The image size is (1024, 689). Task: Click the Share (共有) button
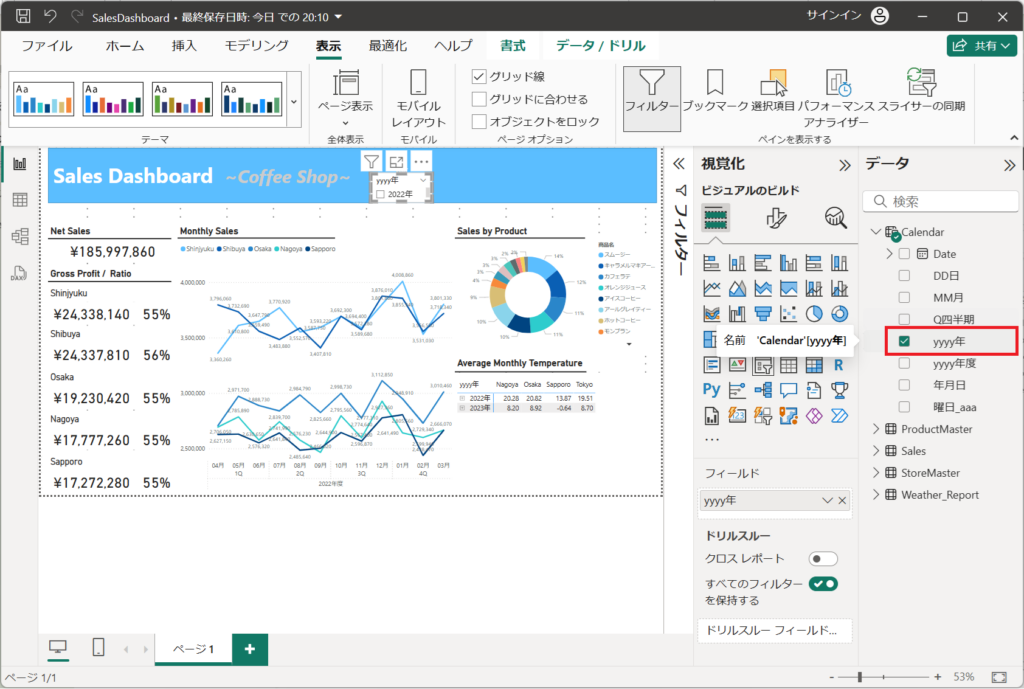click(981, 46)
